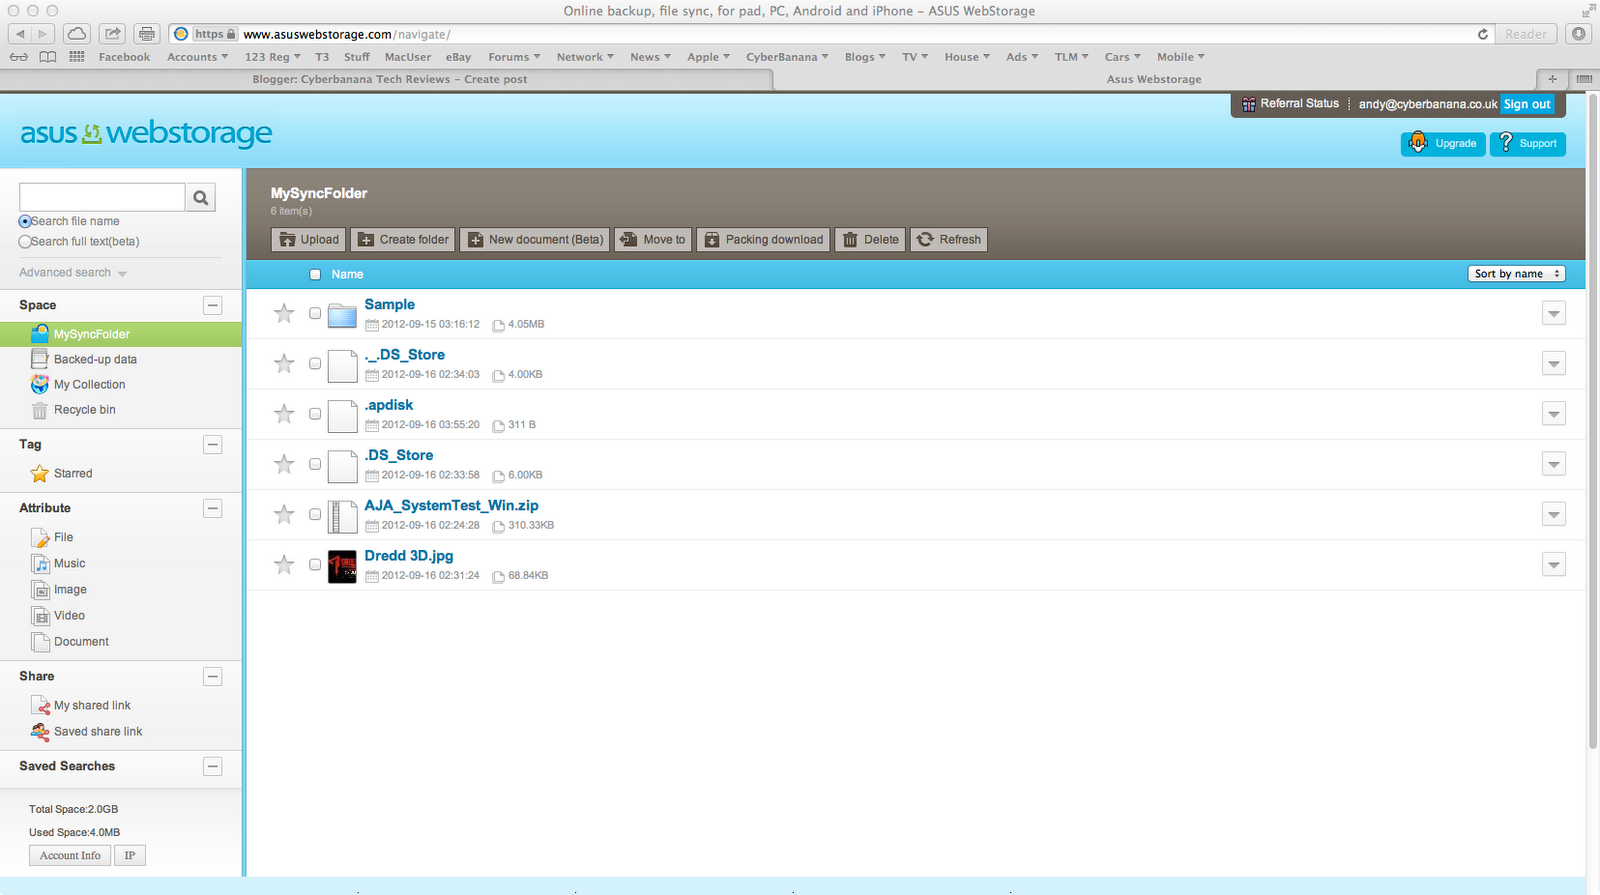Open the Sort by name dropdown
The width and height of the screenshot is (1600, 895).
(1517, 274)
